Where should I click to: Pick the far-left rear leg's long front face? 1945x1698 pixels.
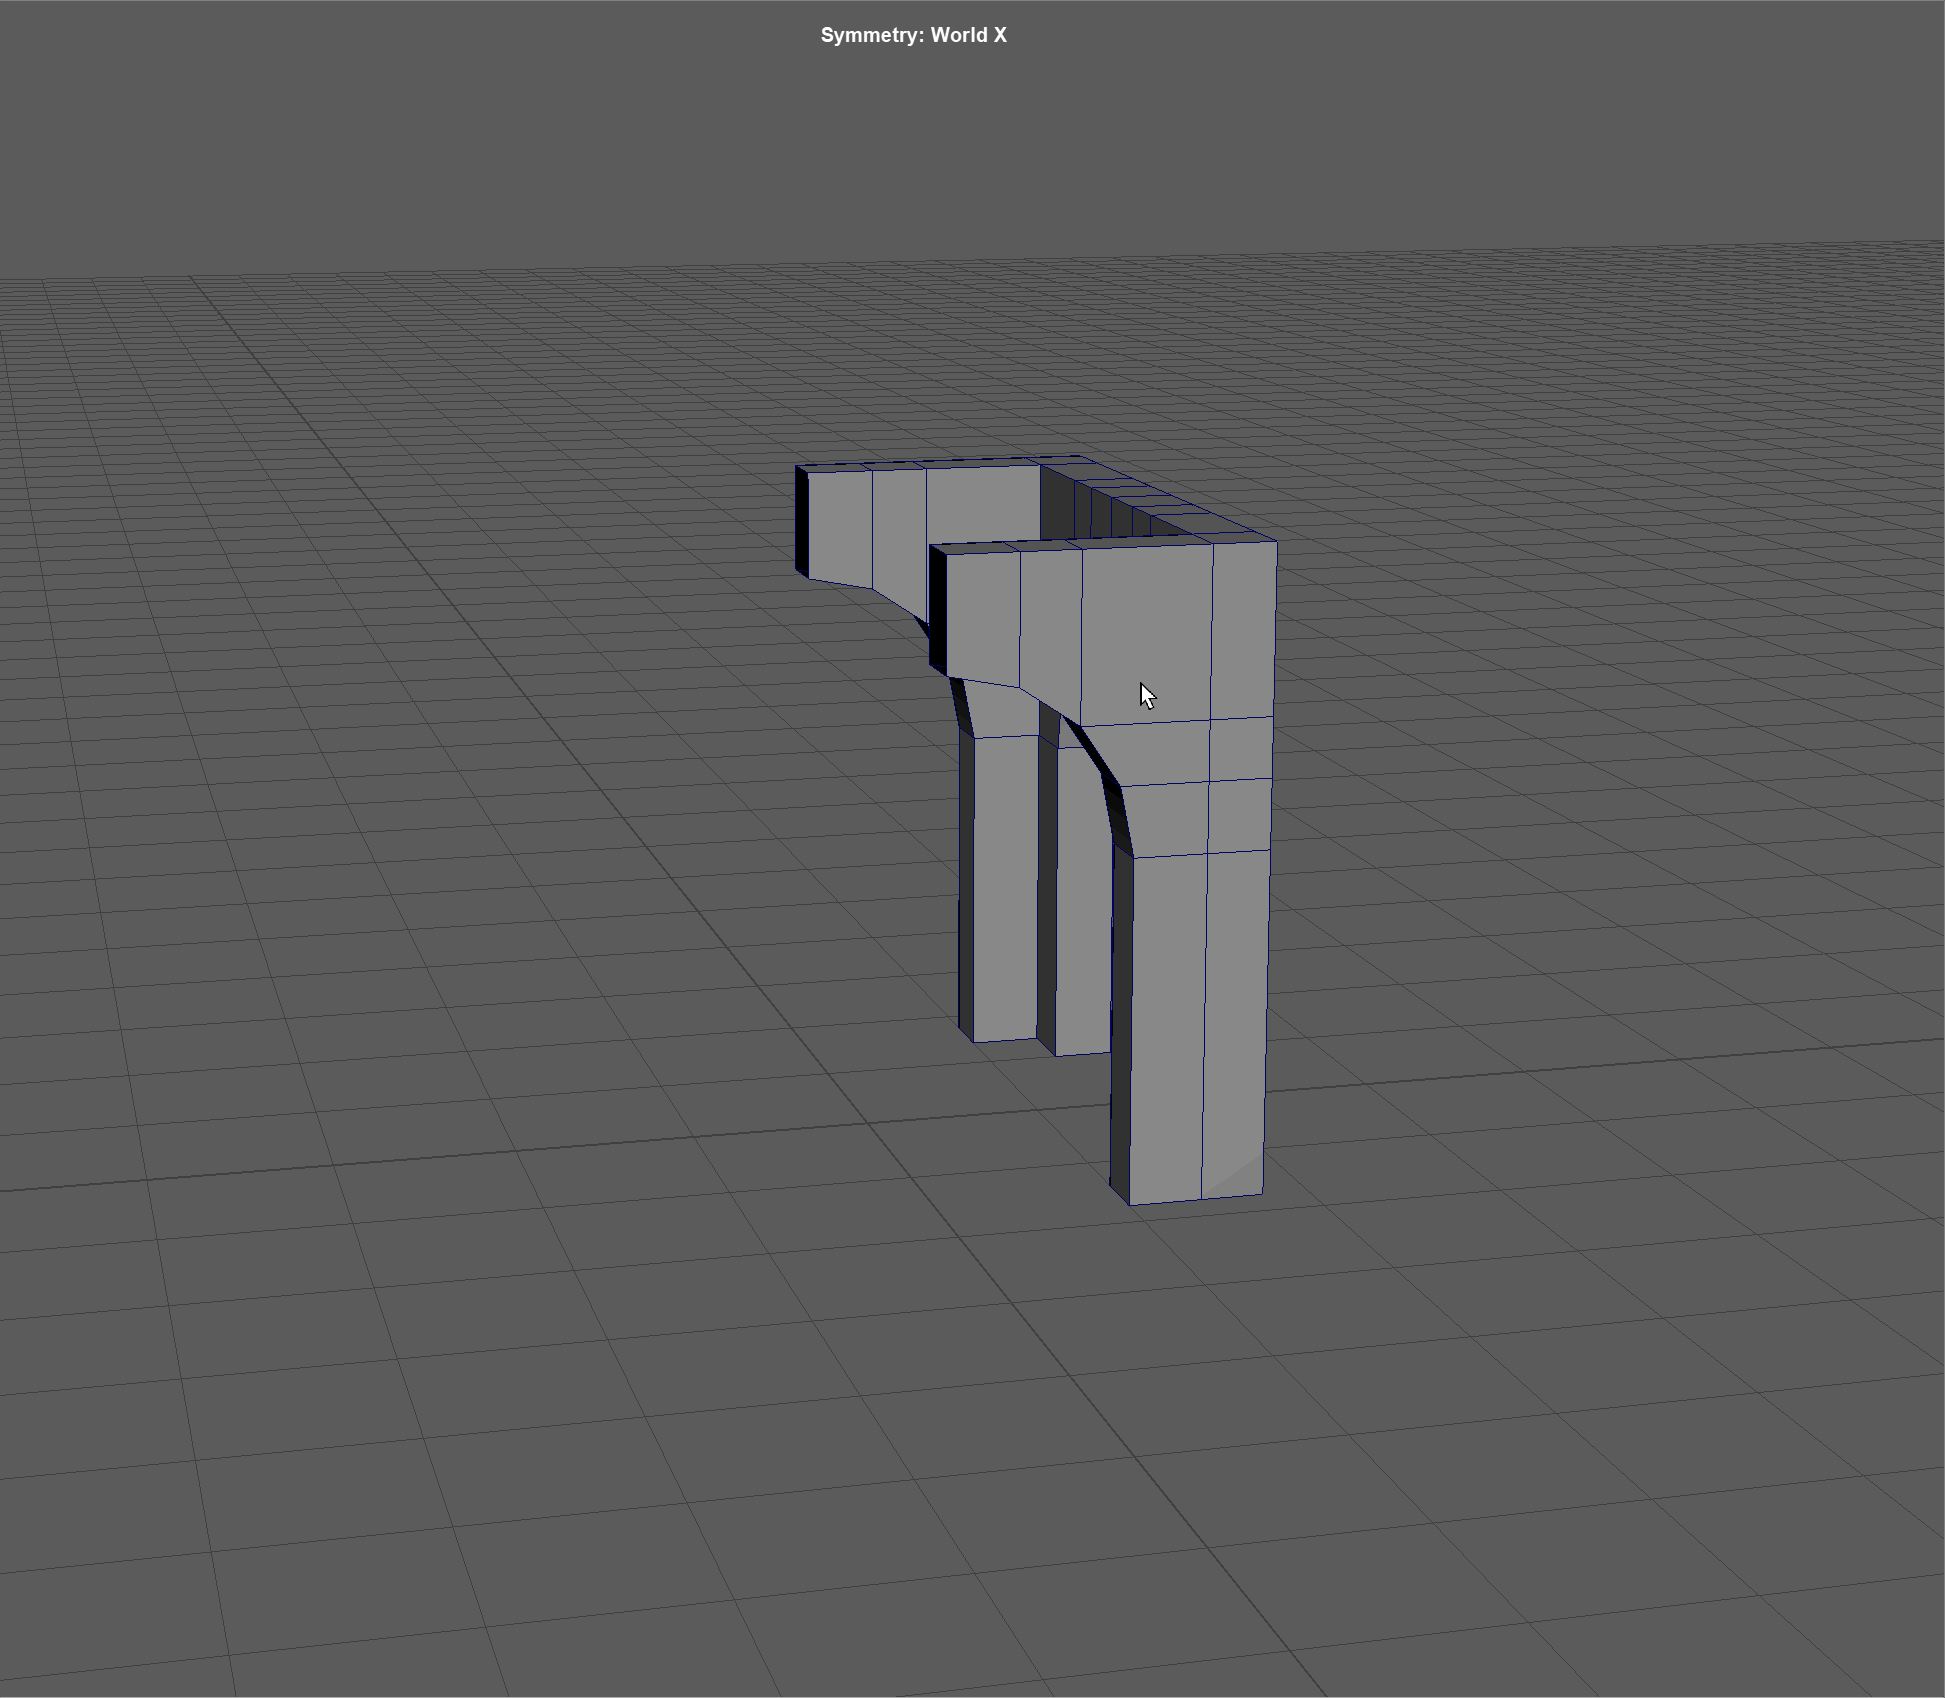tap(1004, 890)
